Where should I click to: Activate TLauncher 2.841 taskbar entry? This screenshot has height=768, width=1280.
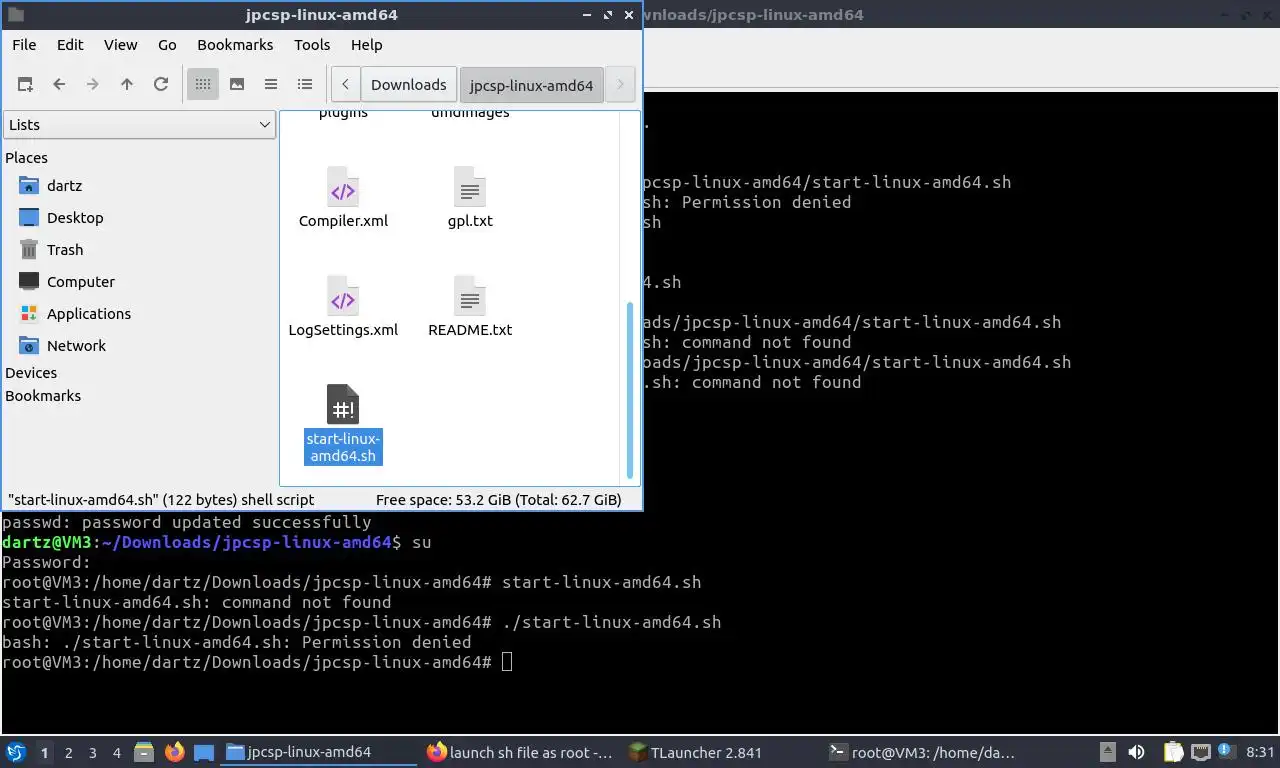click(x=722, y=752)
